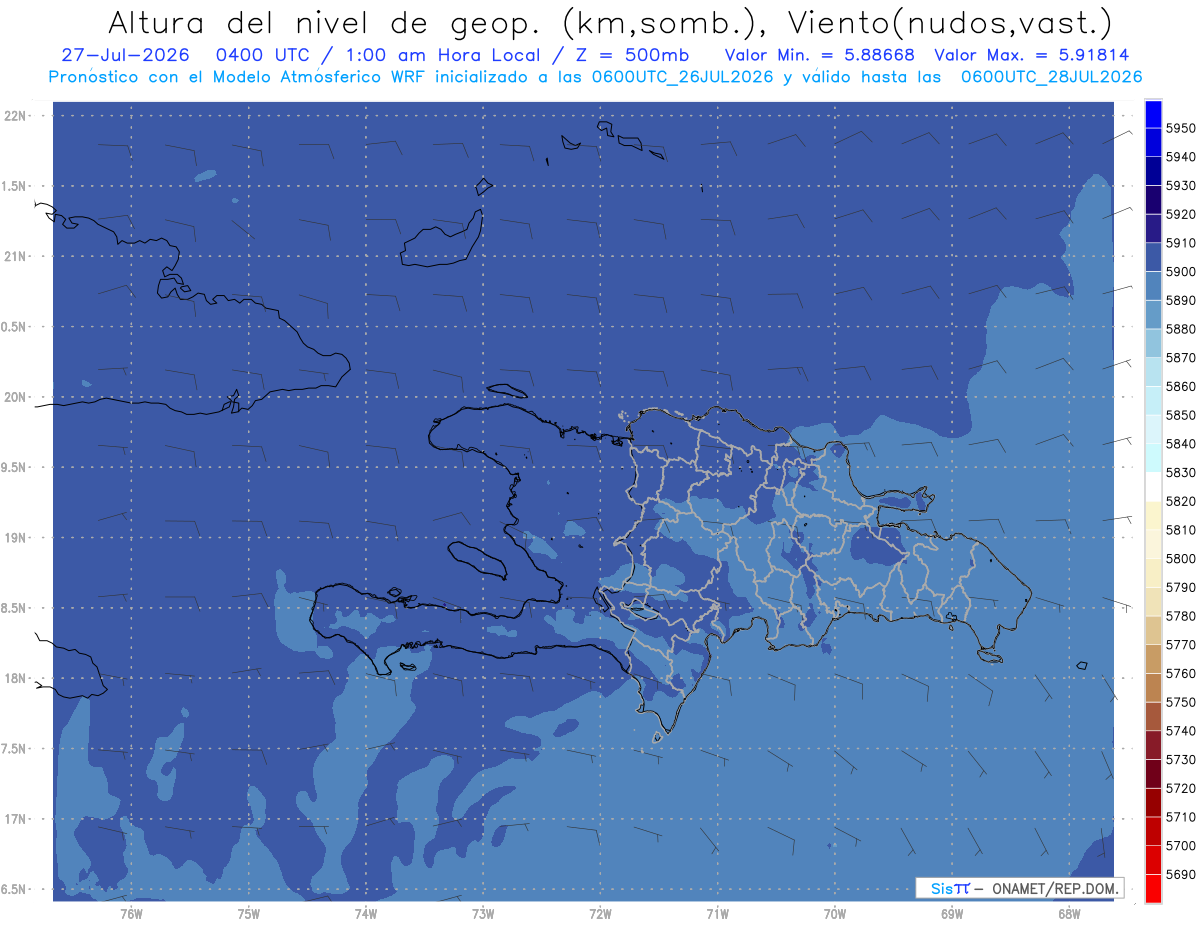Select the '5720' colorbar label
This screenshot has height=927, width=1200.
point(1181,788)
